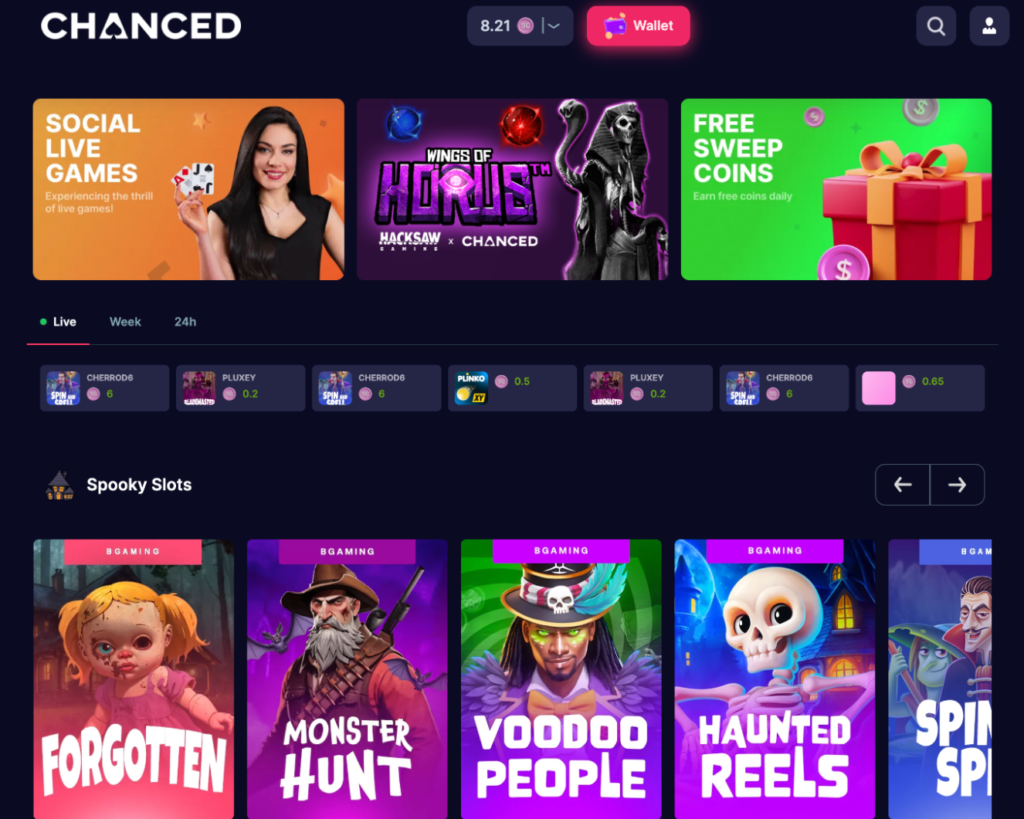The height and width of the screenshot is (819, 1024).
Task: Click the Plinko XY game icon
Action: tap(472, 388)
